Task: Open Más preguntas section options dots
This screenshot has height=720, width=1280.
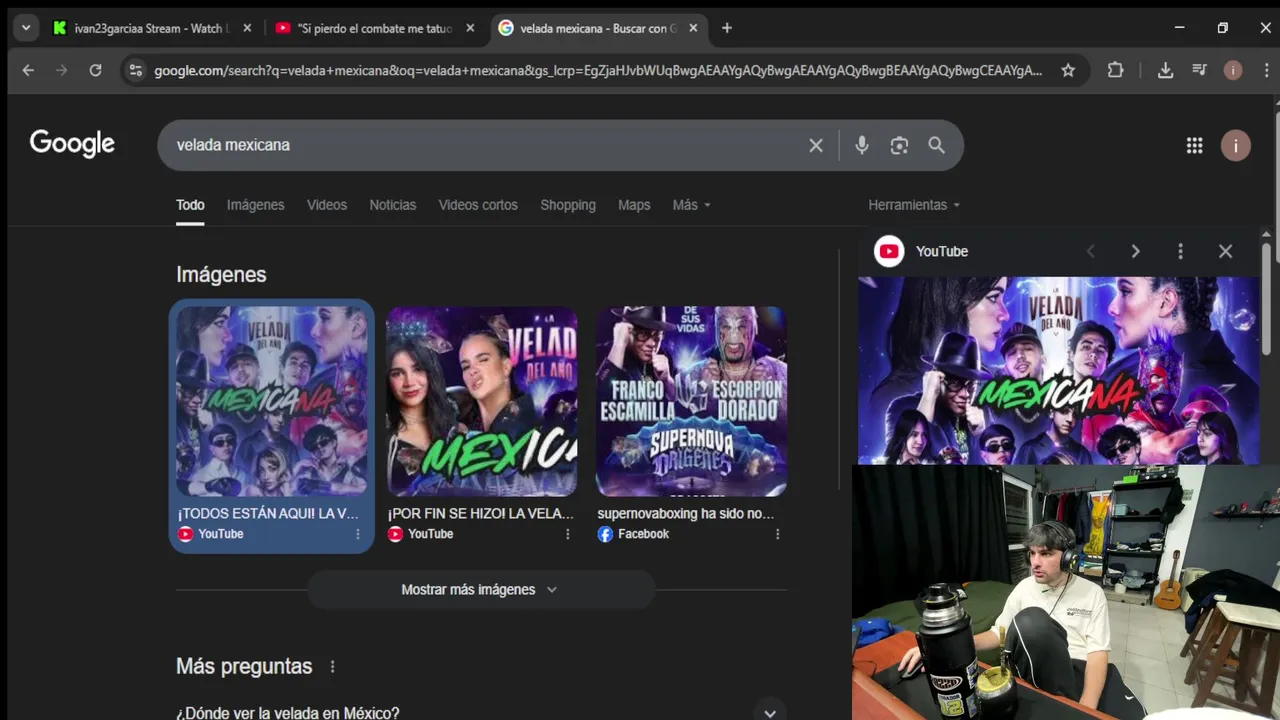Action: pos(333,667)
